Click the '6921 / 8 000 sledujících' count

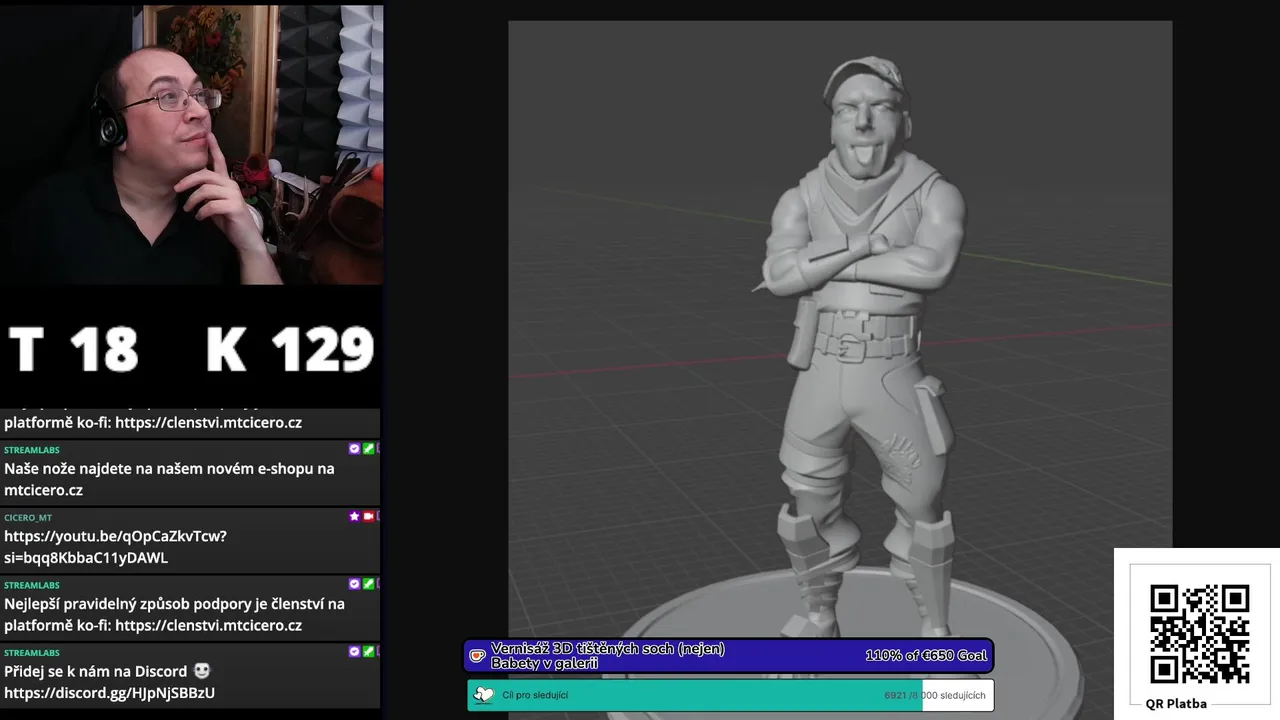(935, 695)
